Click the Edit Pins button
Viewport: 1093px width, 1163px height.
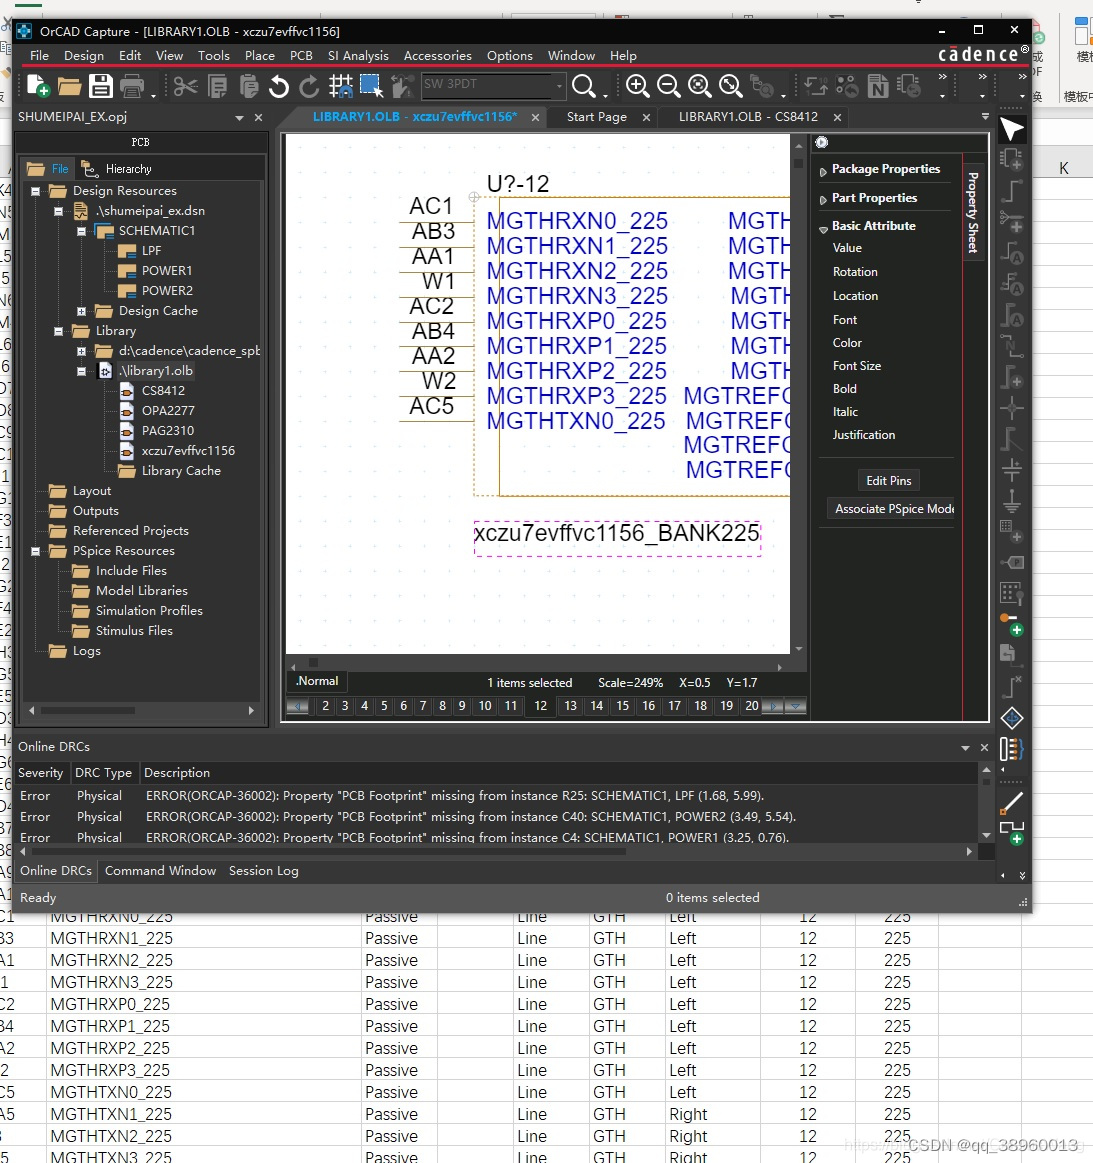tap(888, 481)
